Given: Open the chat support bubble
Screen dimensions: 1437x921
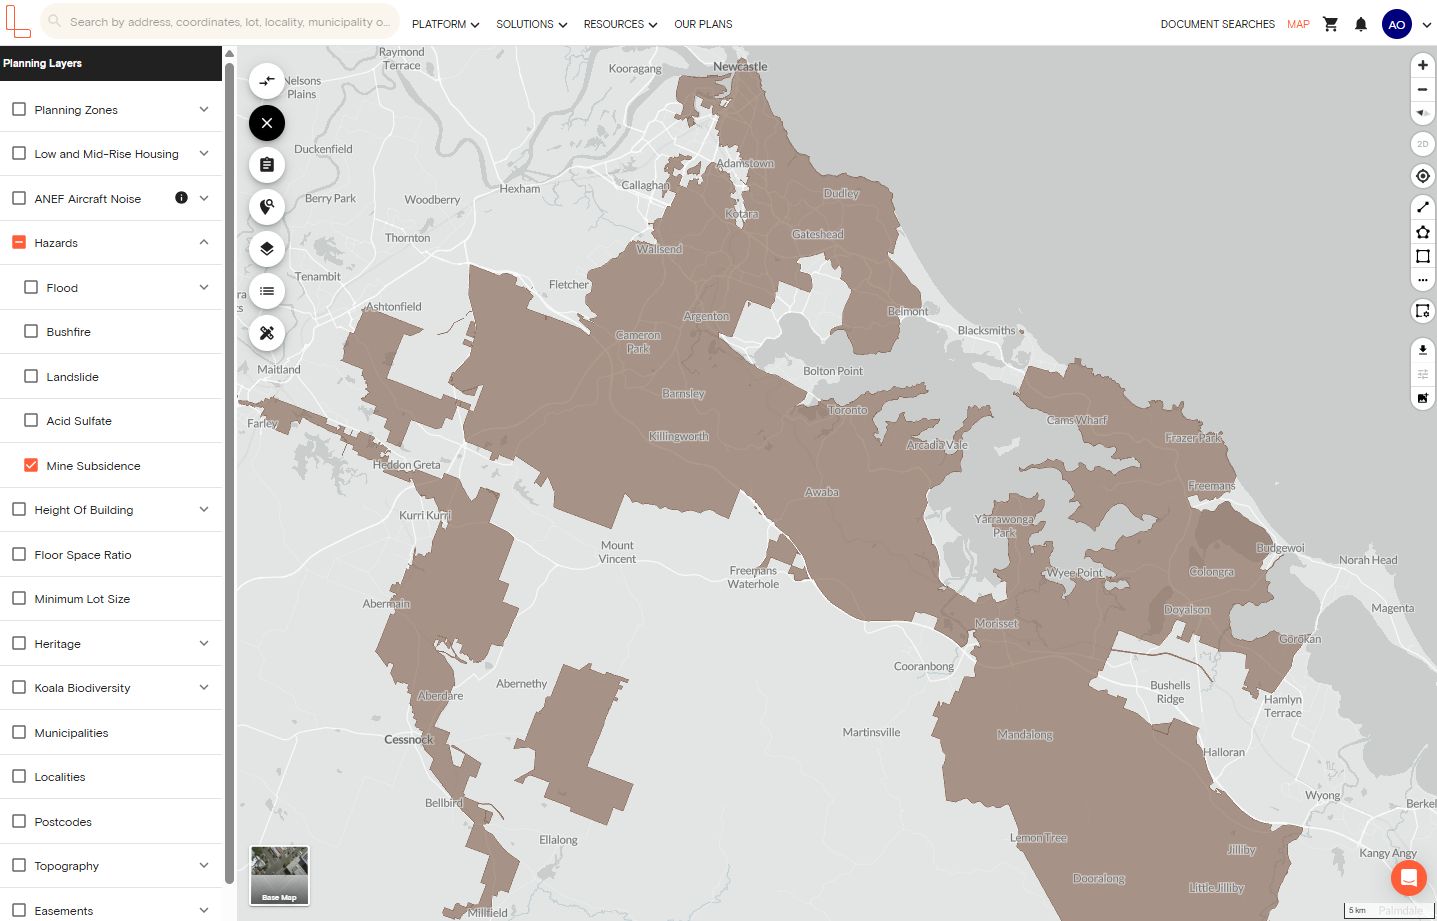Looking at the screenshot, I should [x=1408, y=878].
